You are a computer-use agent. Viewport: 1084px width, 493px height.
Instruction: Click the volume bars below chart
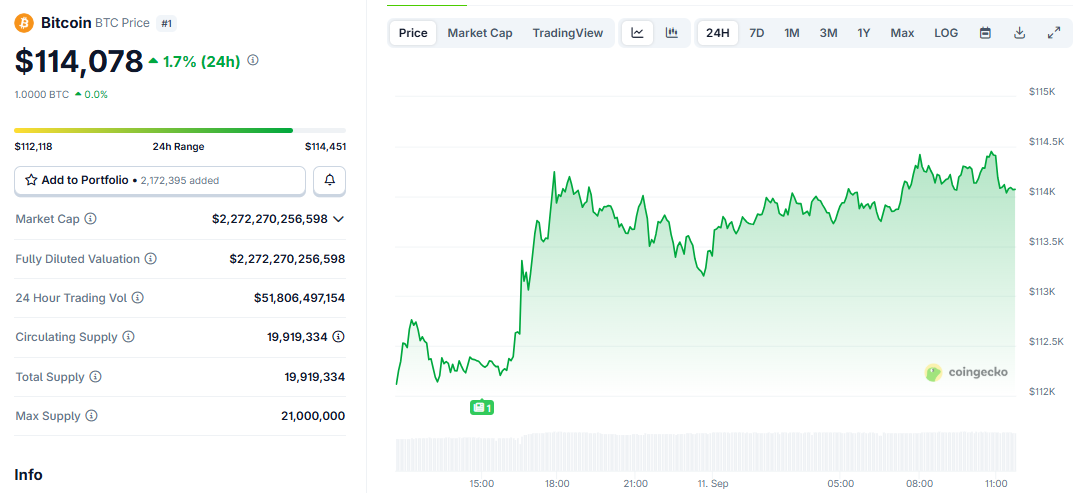pyautogui.click(x=705, y=452)
